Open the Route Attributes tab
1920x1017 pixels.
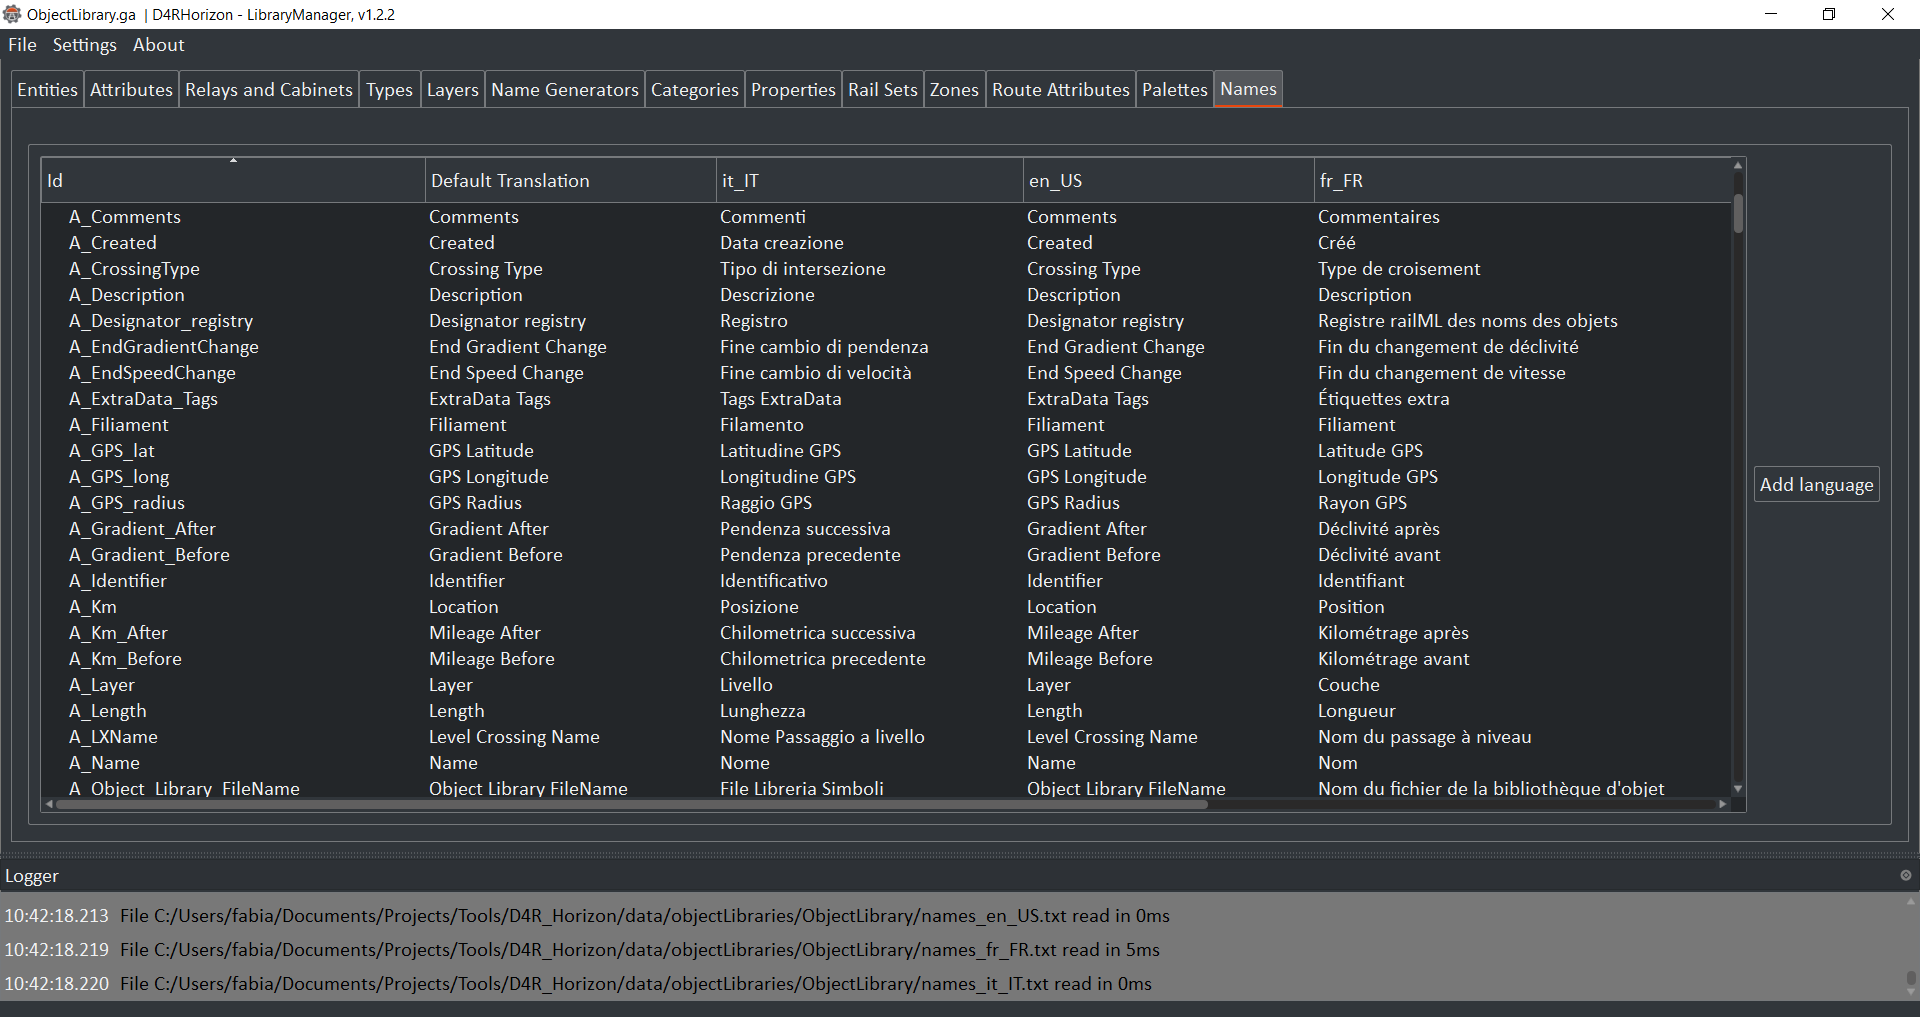(x=1060, y=90)
